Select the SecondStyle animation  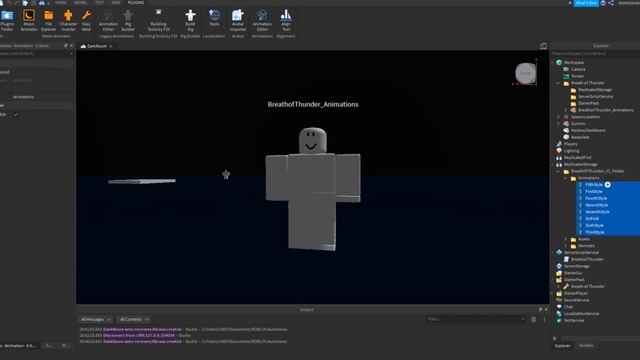pos(596,205)
